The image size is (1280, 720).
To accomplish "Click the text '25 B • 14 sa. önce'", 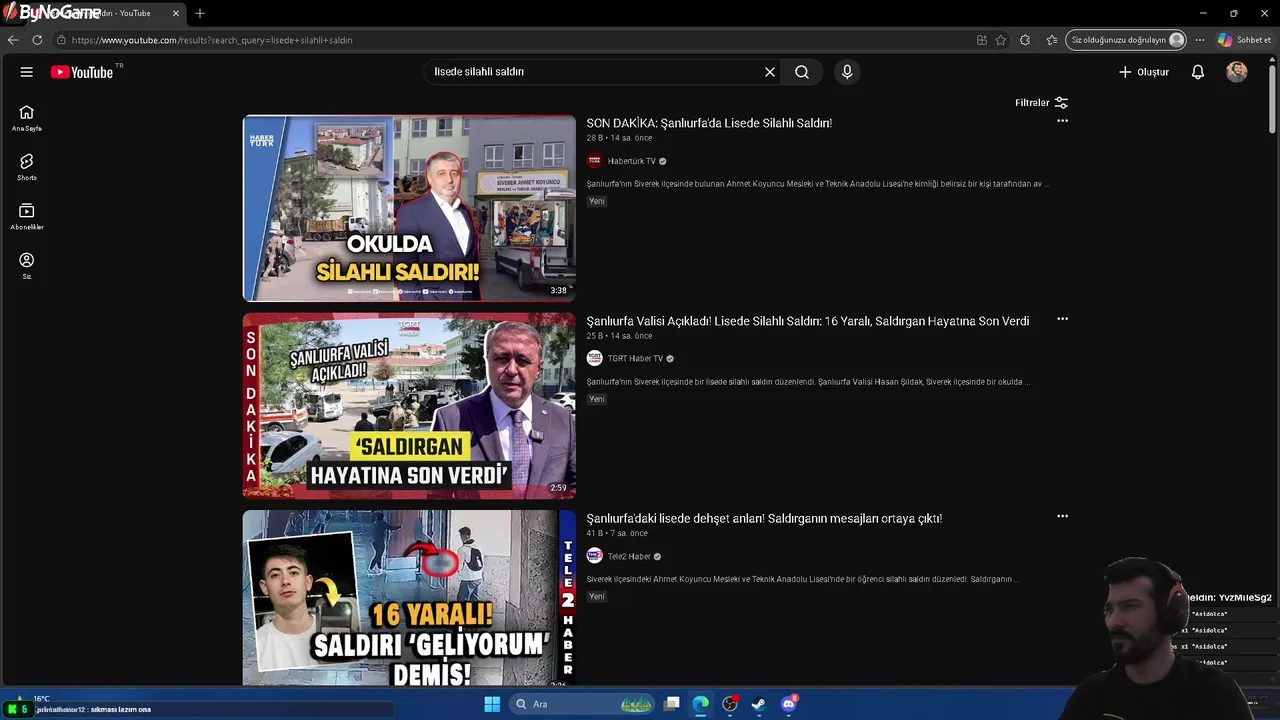I will [619, 336].
